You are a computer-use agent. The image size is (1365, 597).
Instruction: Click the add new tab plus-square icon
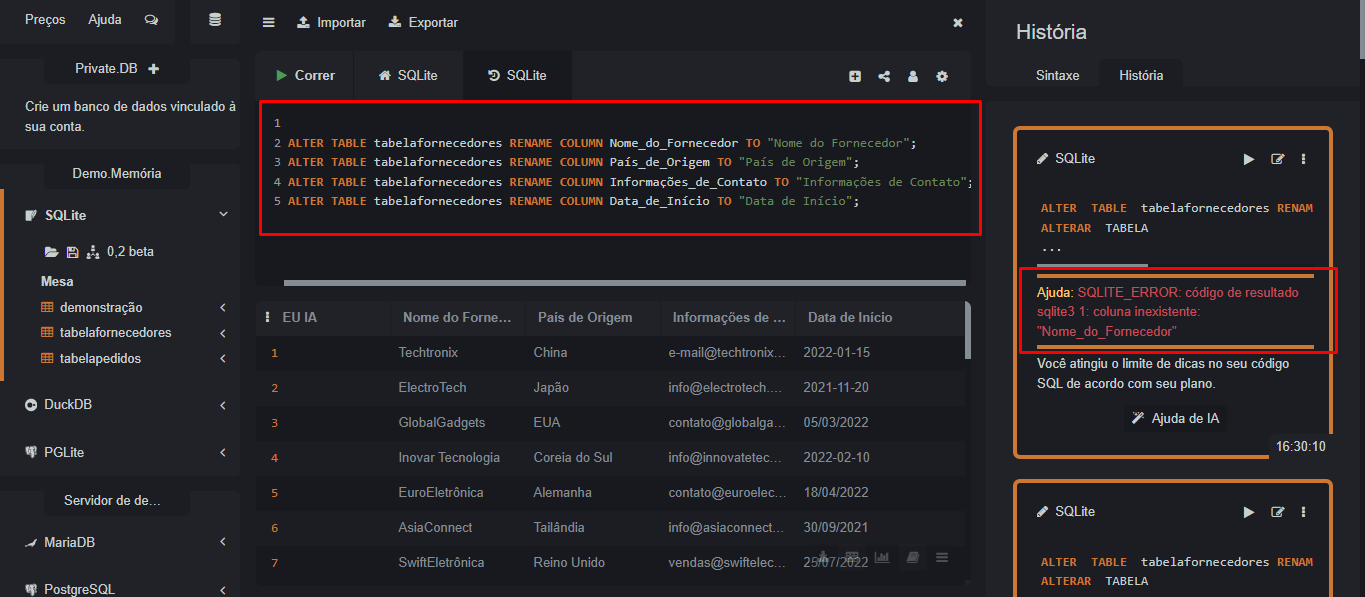pyautogui.click(x=855, y=76)
